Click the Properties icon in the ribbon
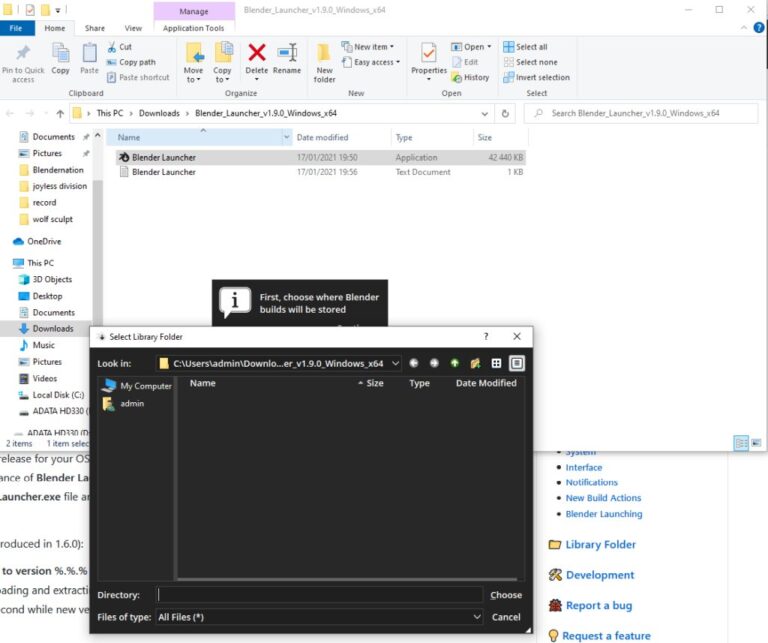 click(429, 58)
